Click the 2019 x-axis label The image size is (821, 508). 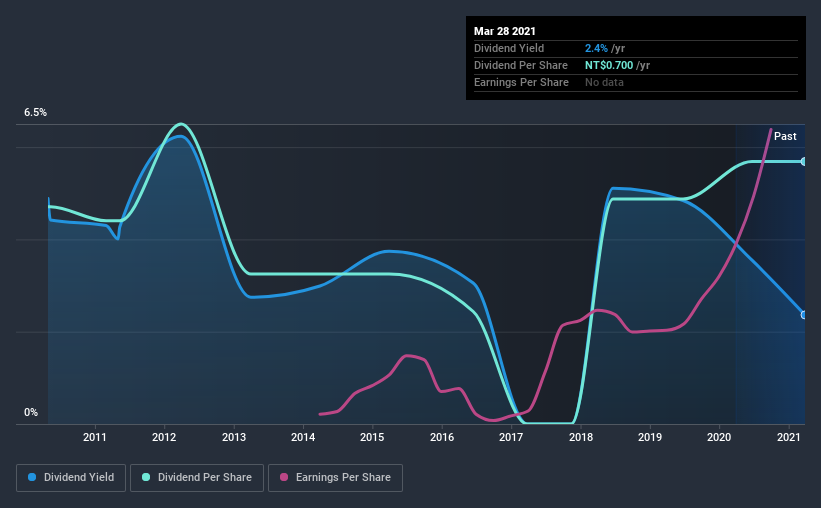pyautogui.click(x=650, y=437)
